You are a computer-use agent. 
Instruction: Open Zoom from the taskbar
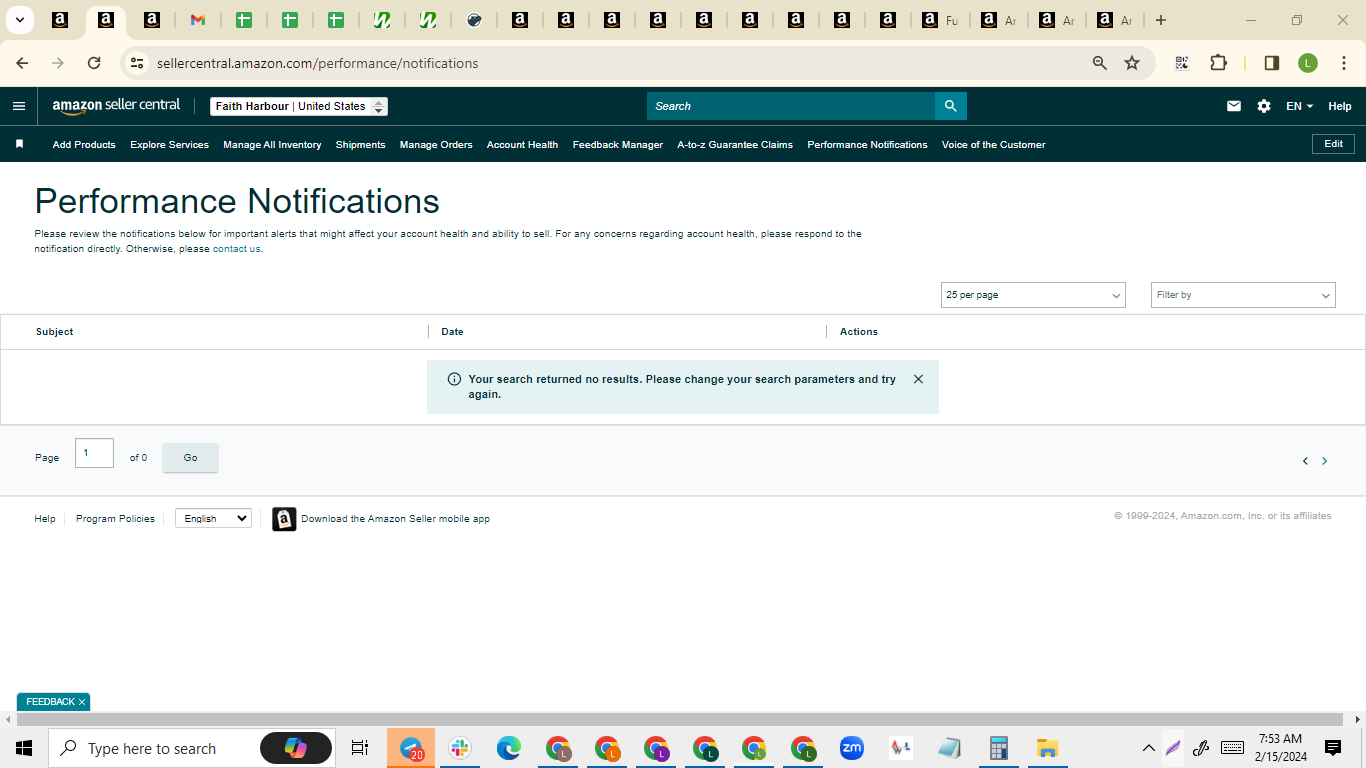tap(852, 748)
